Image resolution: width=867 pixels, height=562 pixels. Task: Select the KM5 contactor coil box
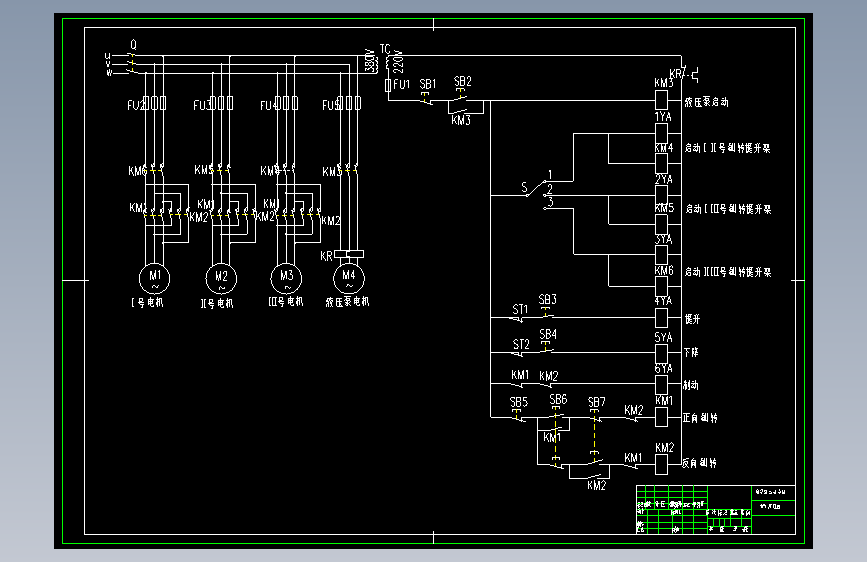click(661, 224)
